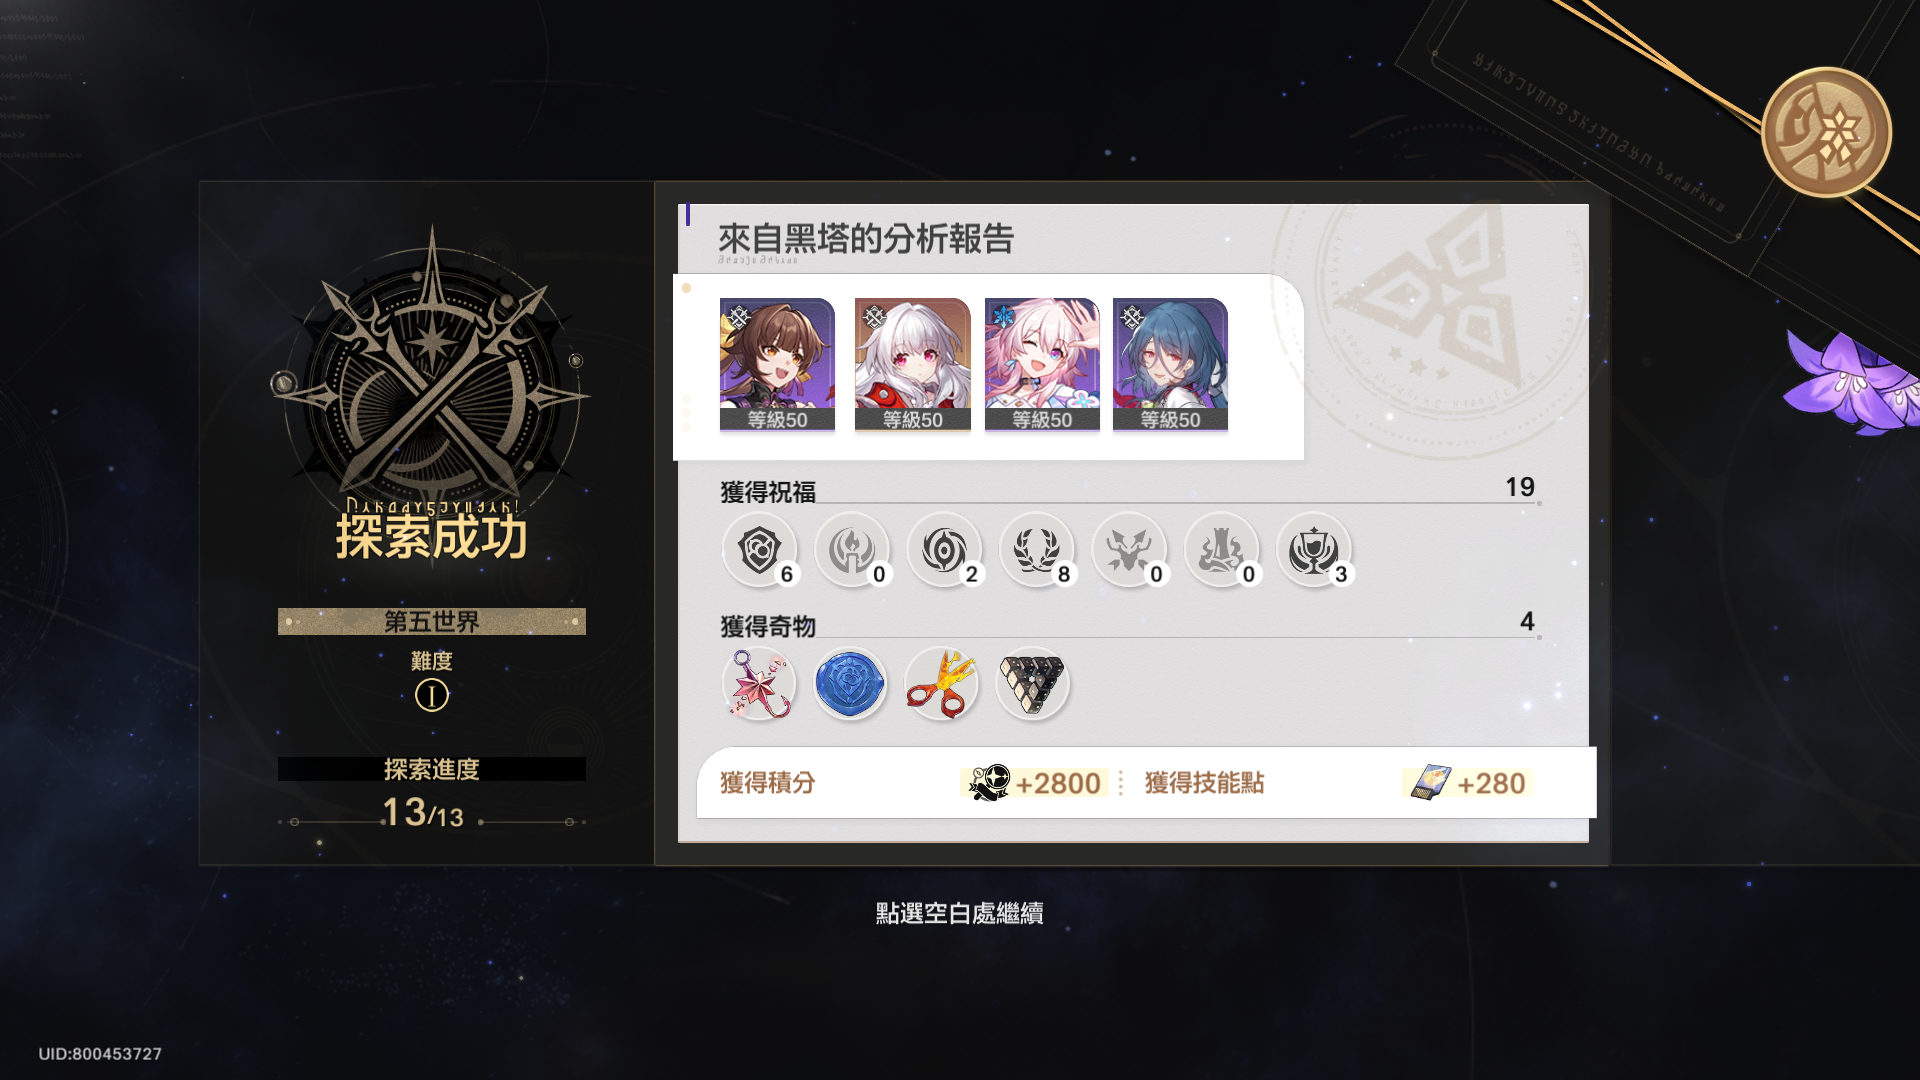Click the Destruction blessing icon showing 0
The image size is (1920, 1080).
click(x=1221, y=550)
